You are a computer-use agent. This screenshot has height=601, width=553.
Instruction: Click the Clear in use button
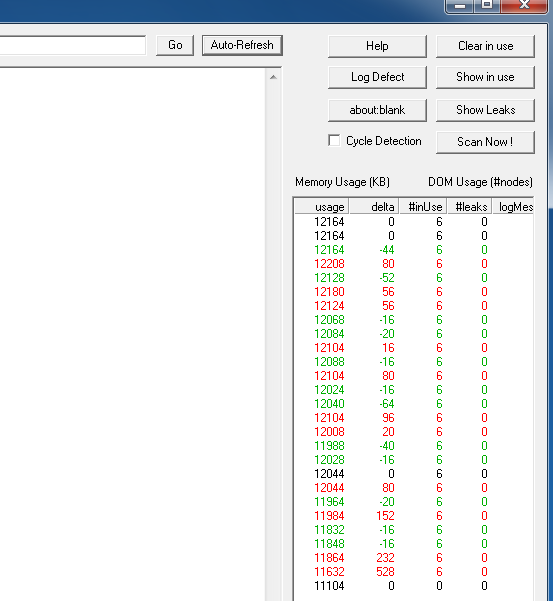point(485,46)
